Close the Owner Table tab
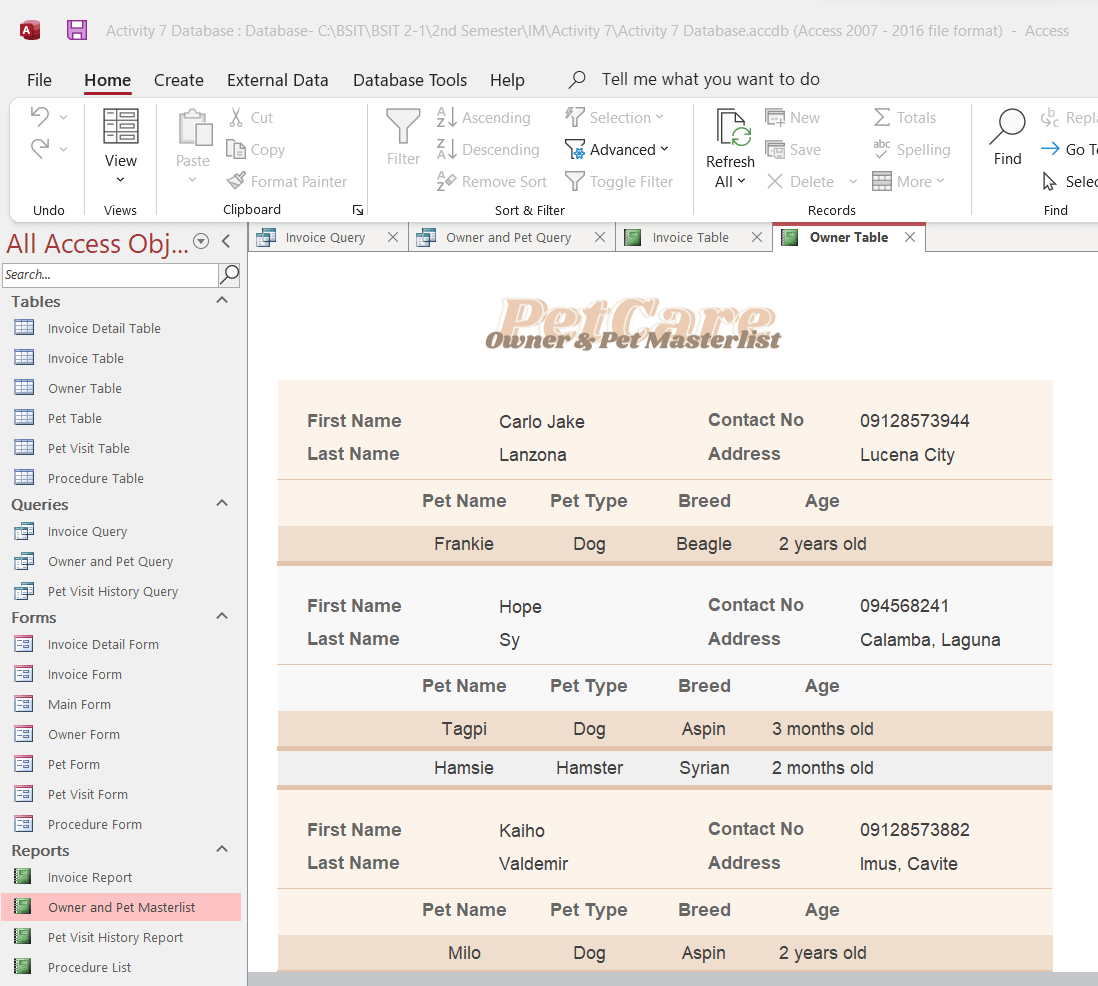The width and height of the screenshot is (1098, 986). (910, 238)
